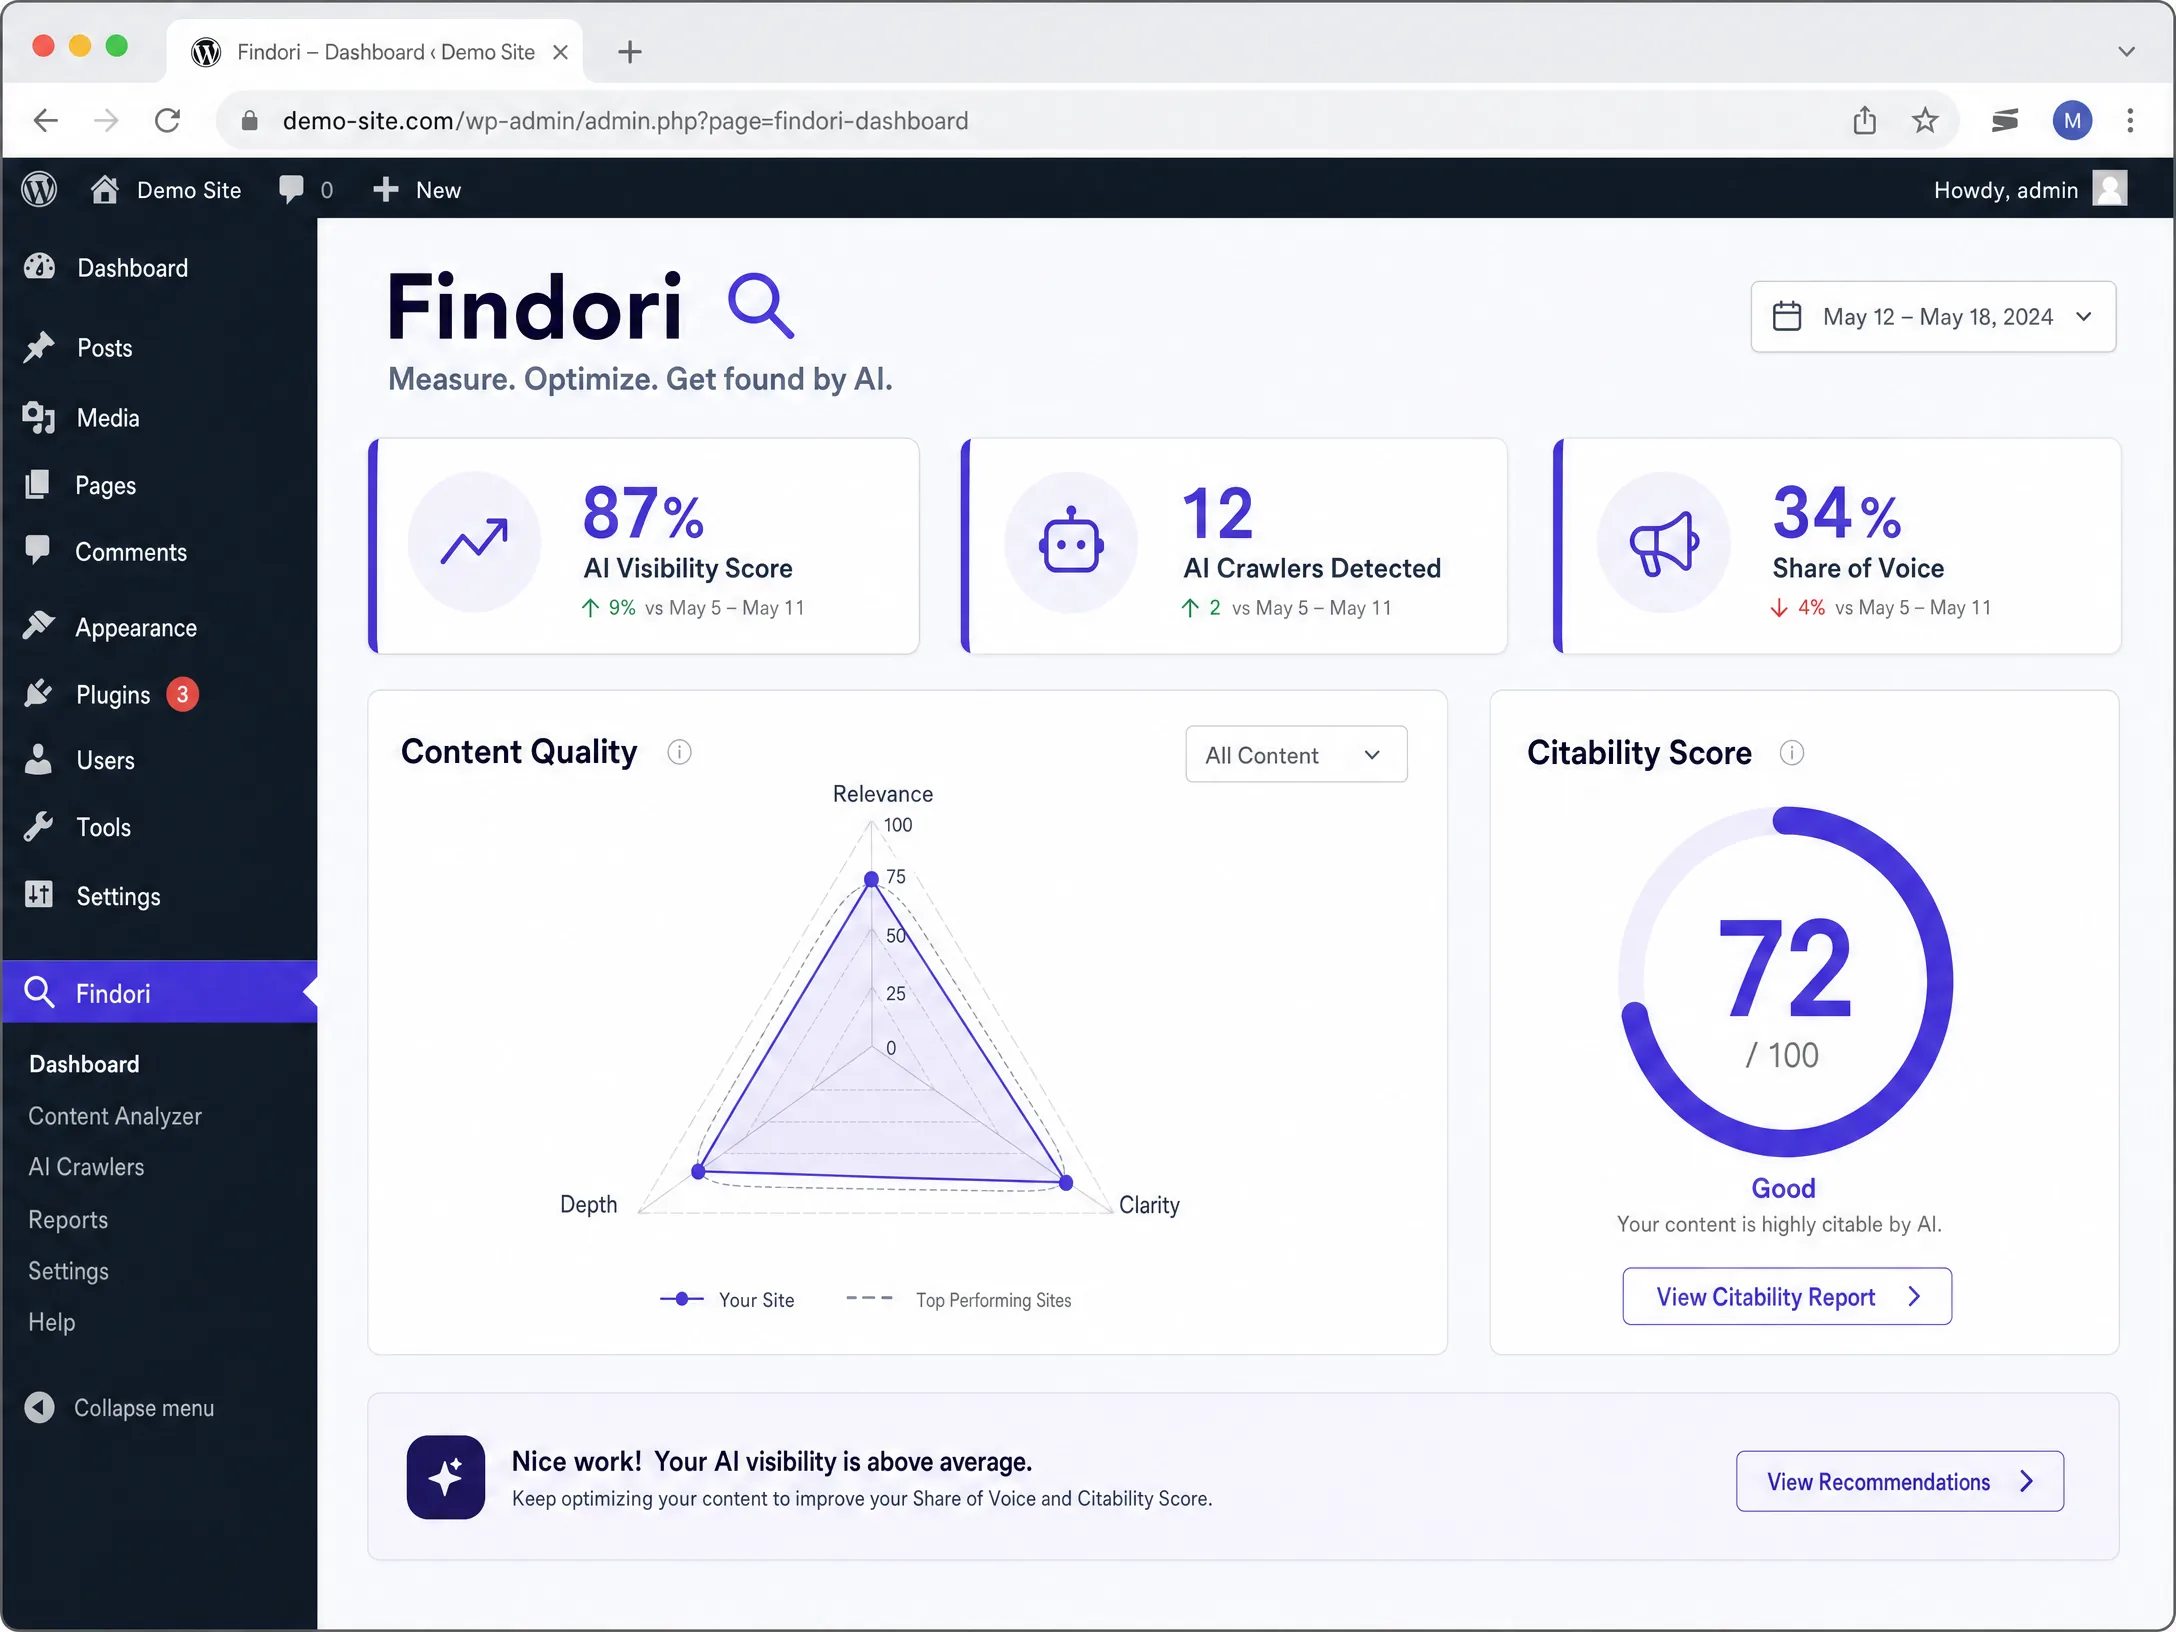Click the site lock icon

point(250,121)
